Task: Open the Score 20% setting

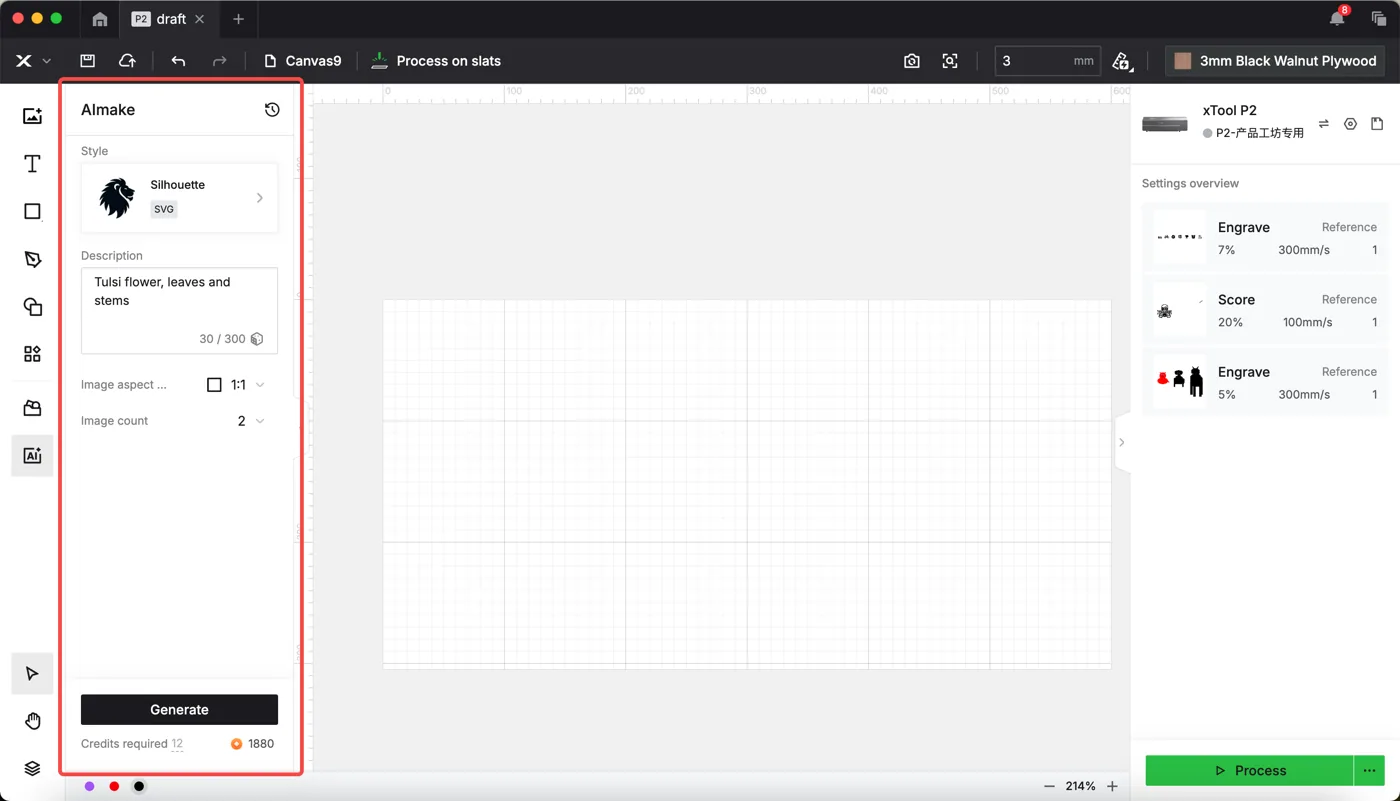Action: (1265, 310)
